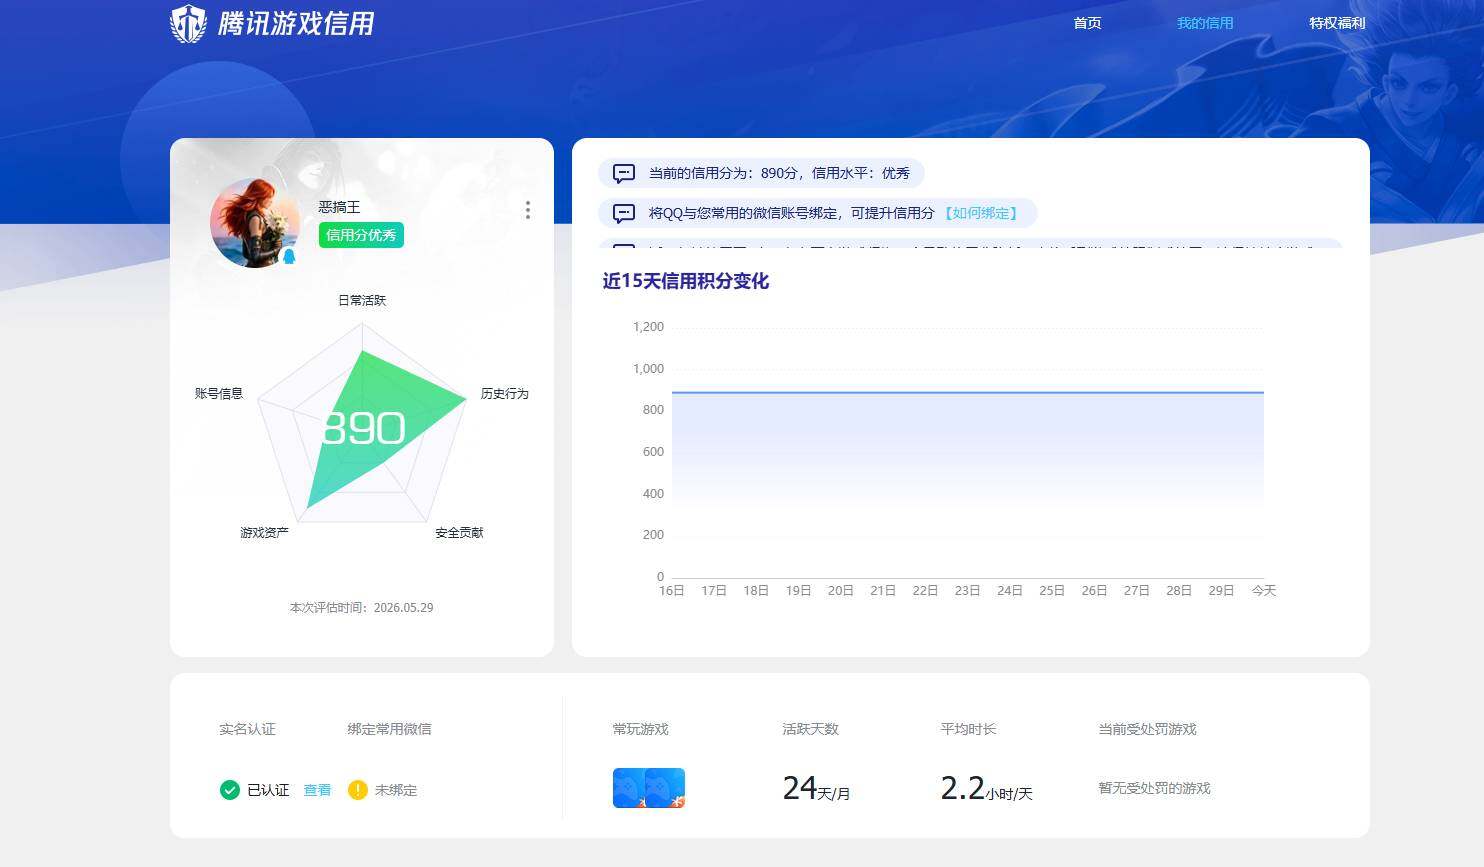This screenshot has width=1484, height=867.
Task: Click the 历史行为 radar label
Action: coord(505,394)
